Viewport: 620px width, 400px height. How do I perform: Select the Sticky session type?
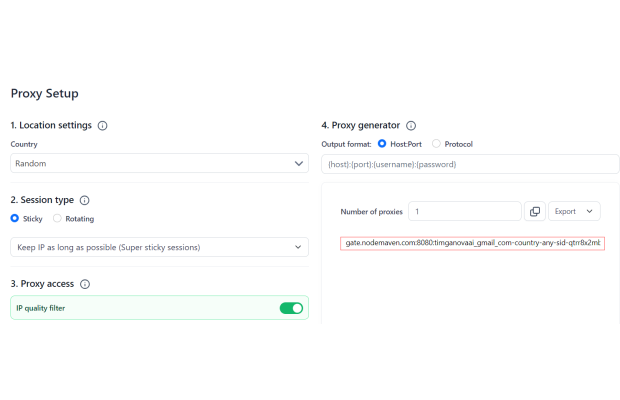(x=15, y=218)
